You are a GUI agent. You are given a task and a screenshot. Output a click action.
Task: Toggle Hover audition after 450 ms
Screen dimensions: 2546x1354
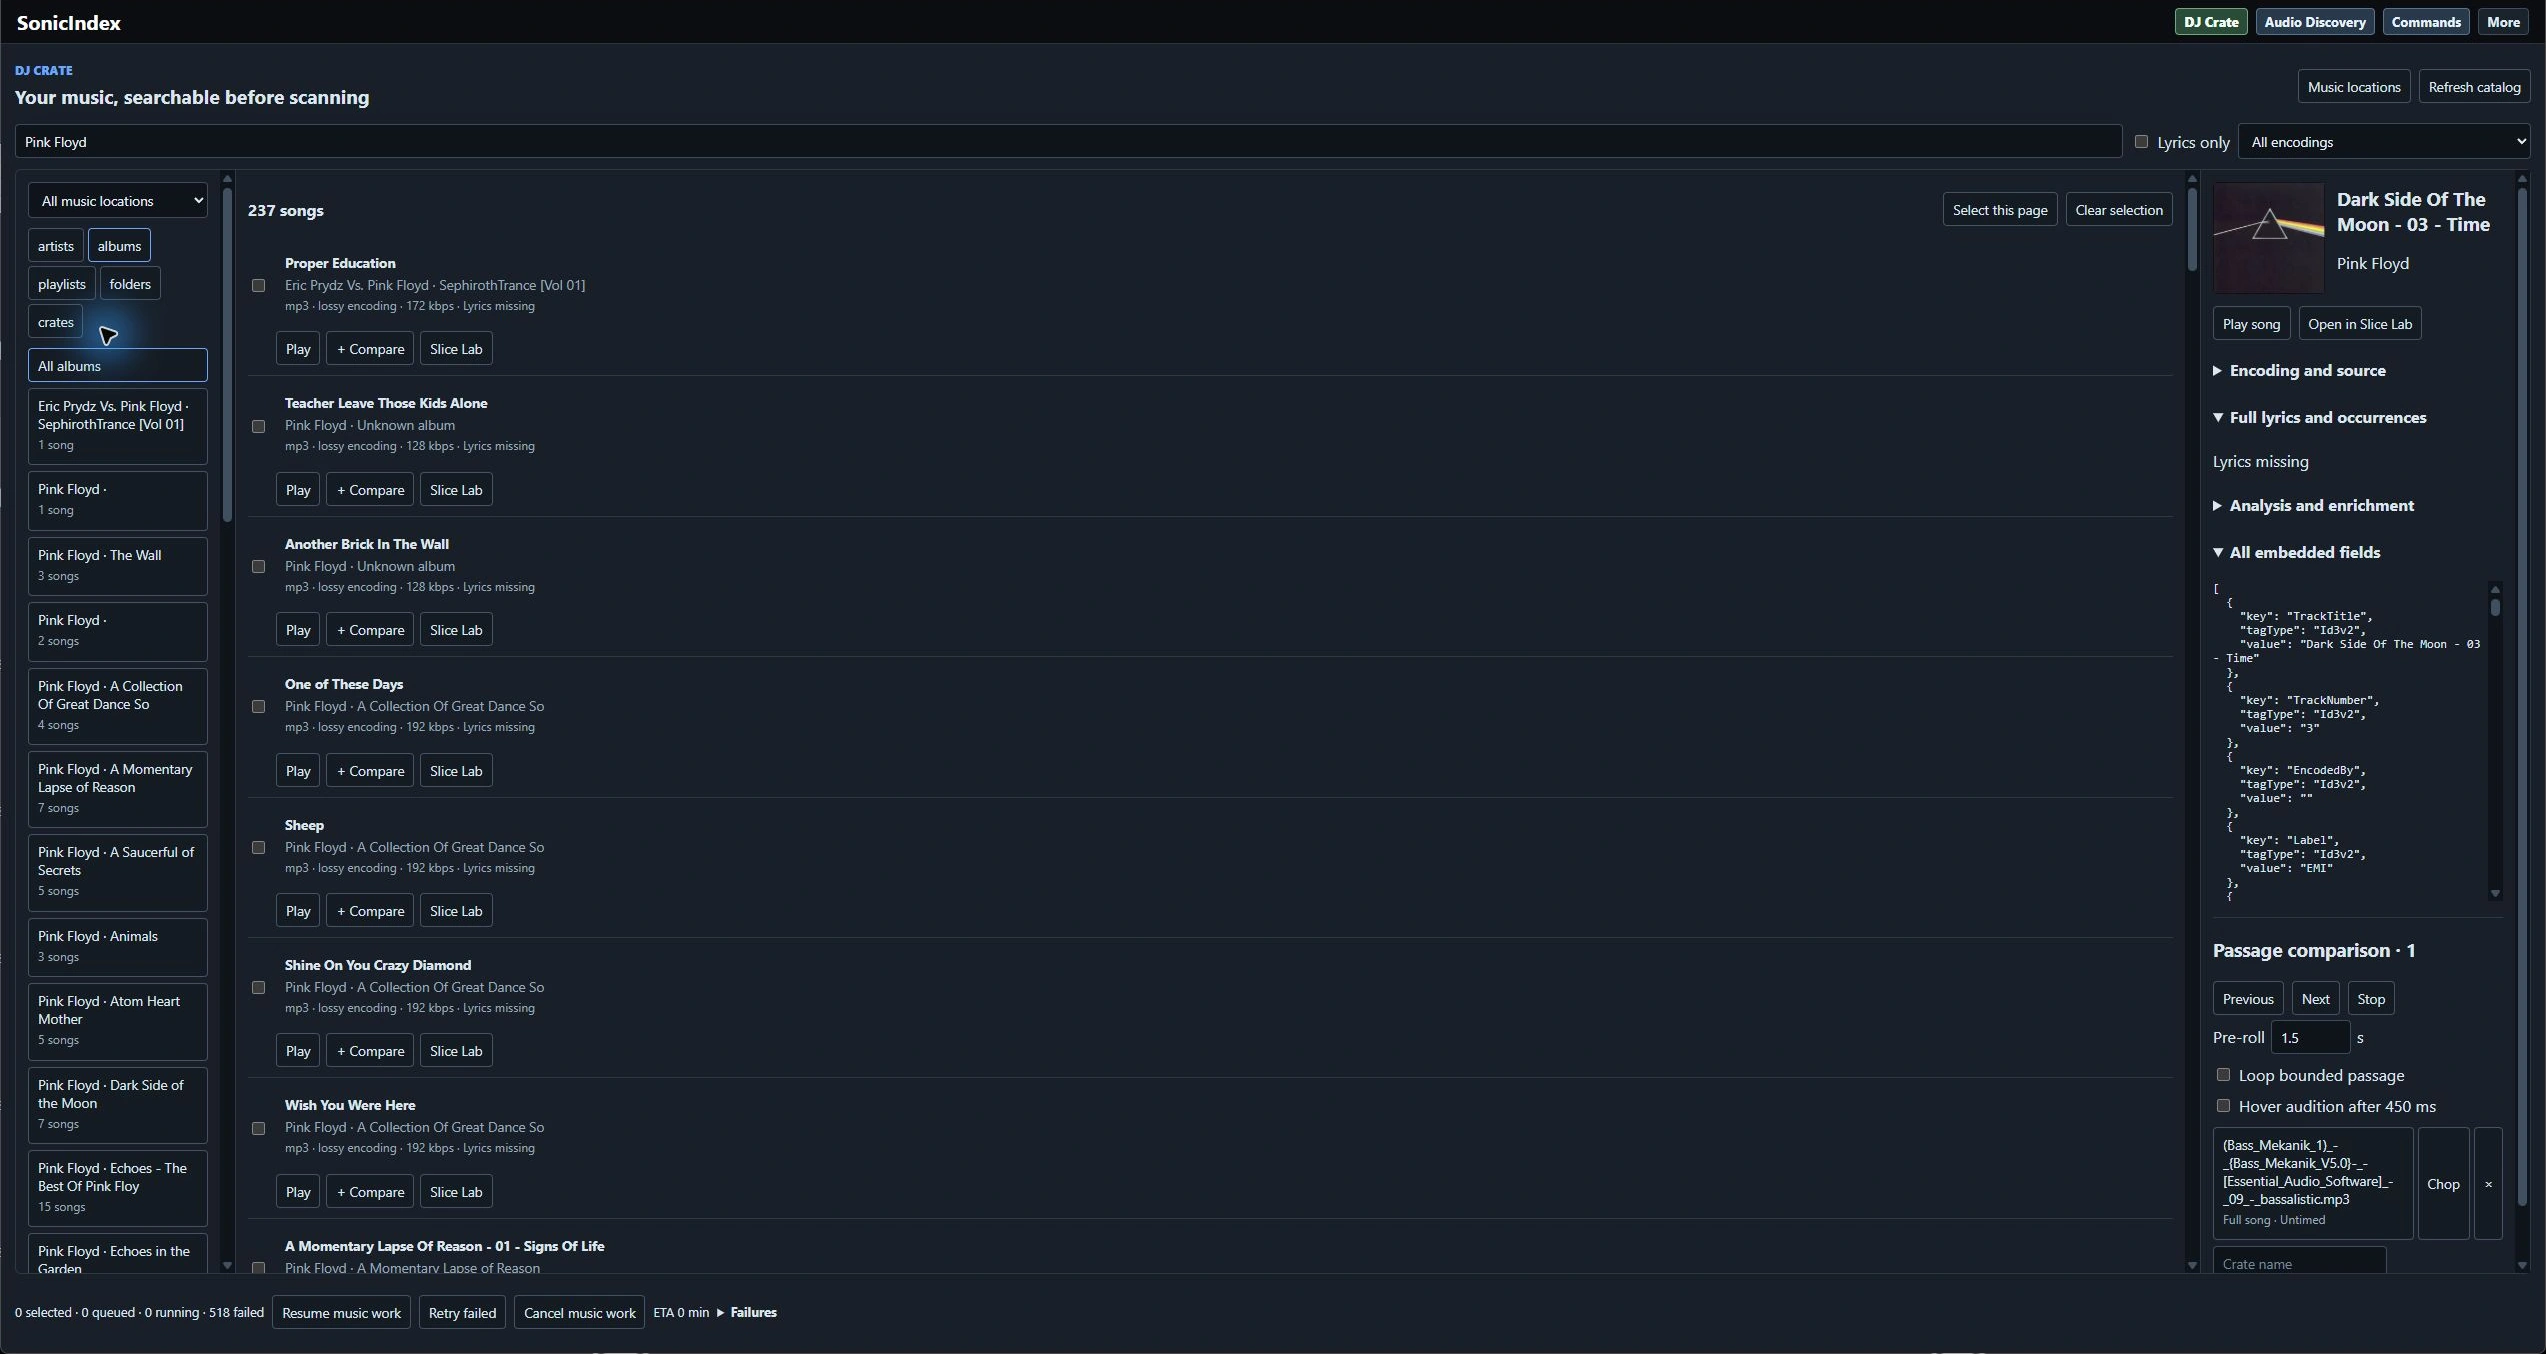(x=2223, y=1106)
